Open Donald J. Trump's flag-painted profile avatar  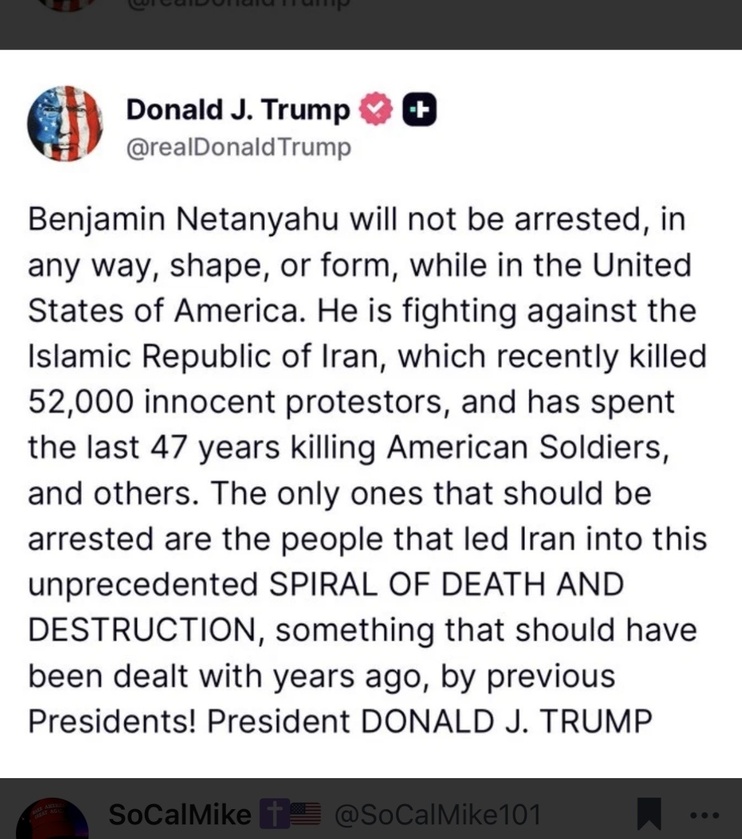pos(65,124)
